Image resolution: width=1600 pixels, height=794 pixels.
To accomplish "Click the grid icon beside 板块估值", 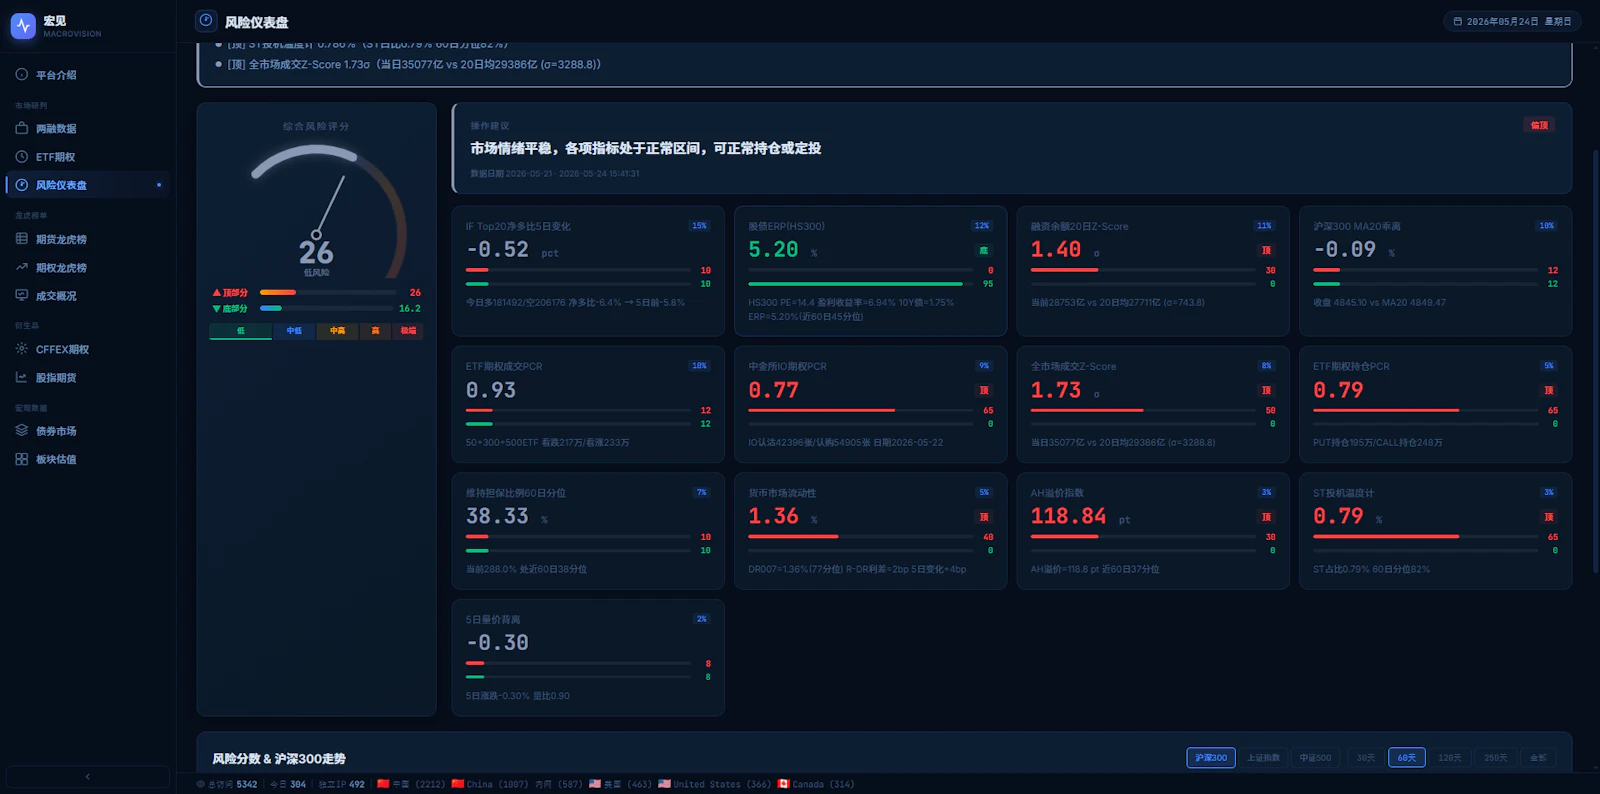I will click(x=21, y=459).
